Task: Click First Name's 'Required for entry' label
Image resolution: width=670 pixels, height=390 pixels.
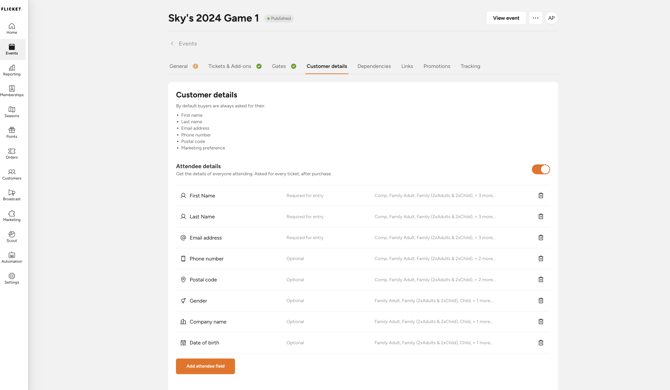Action: click(305, 196)
